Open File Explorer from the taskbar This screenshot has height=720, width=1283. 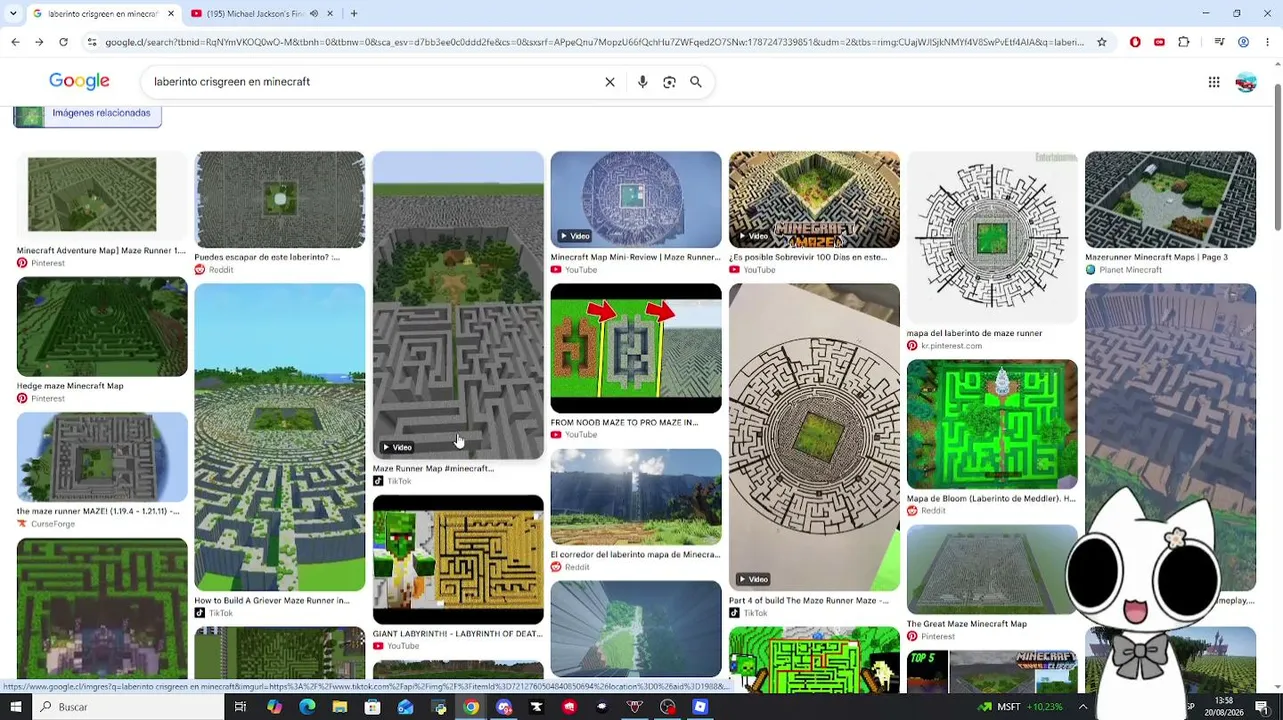tap(340, 707)
